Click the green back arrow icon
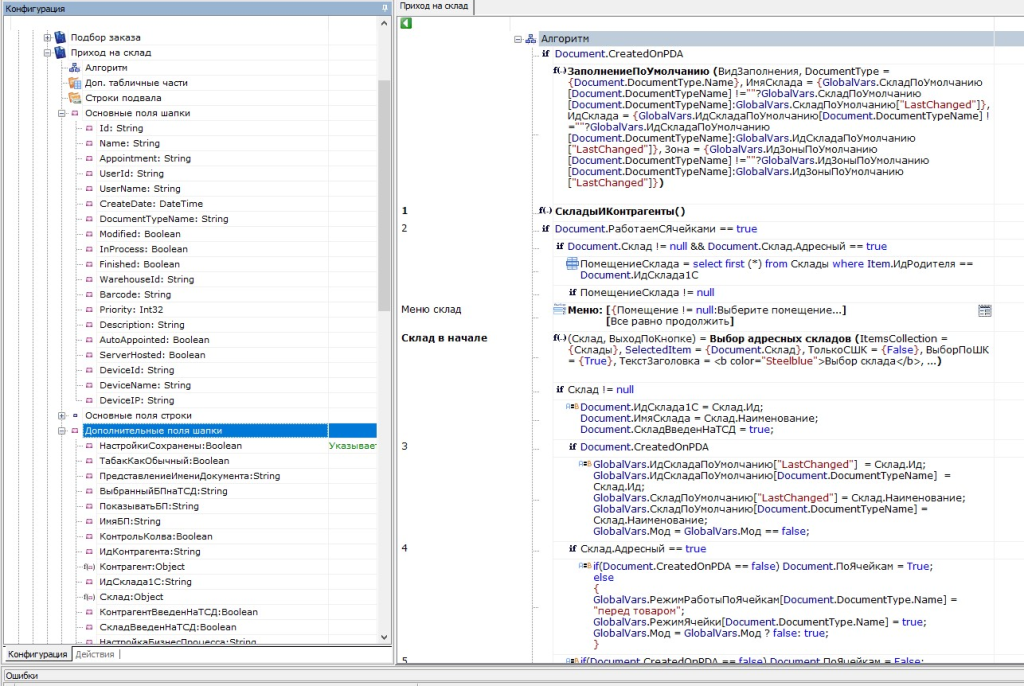The height and width of the screenshot is (686, 1024). [x=406, y=24]
